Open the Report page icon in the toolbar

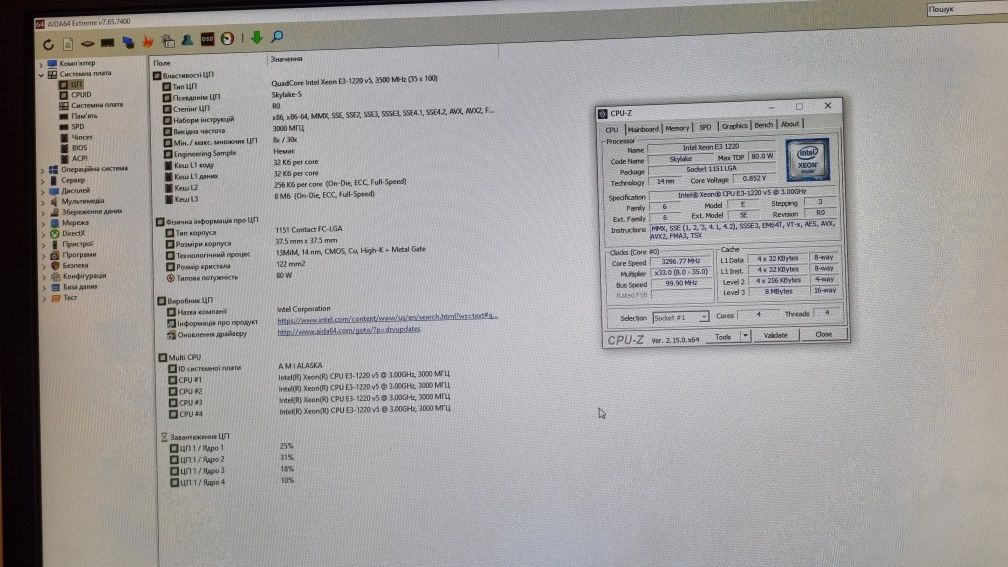tap(68, 44)
